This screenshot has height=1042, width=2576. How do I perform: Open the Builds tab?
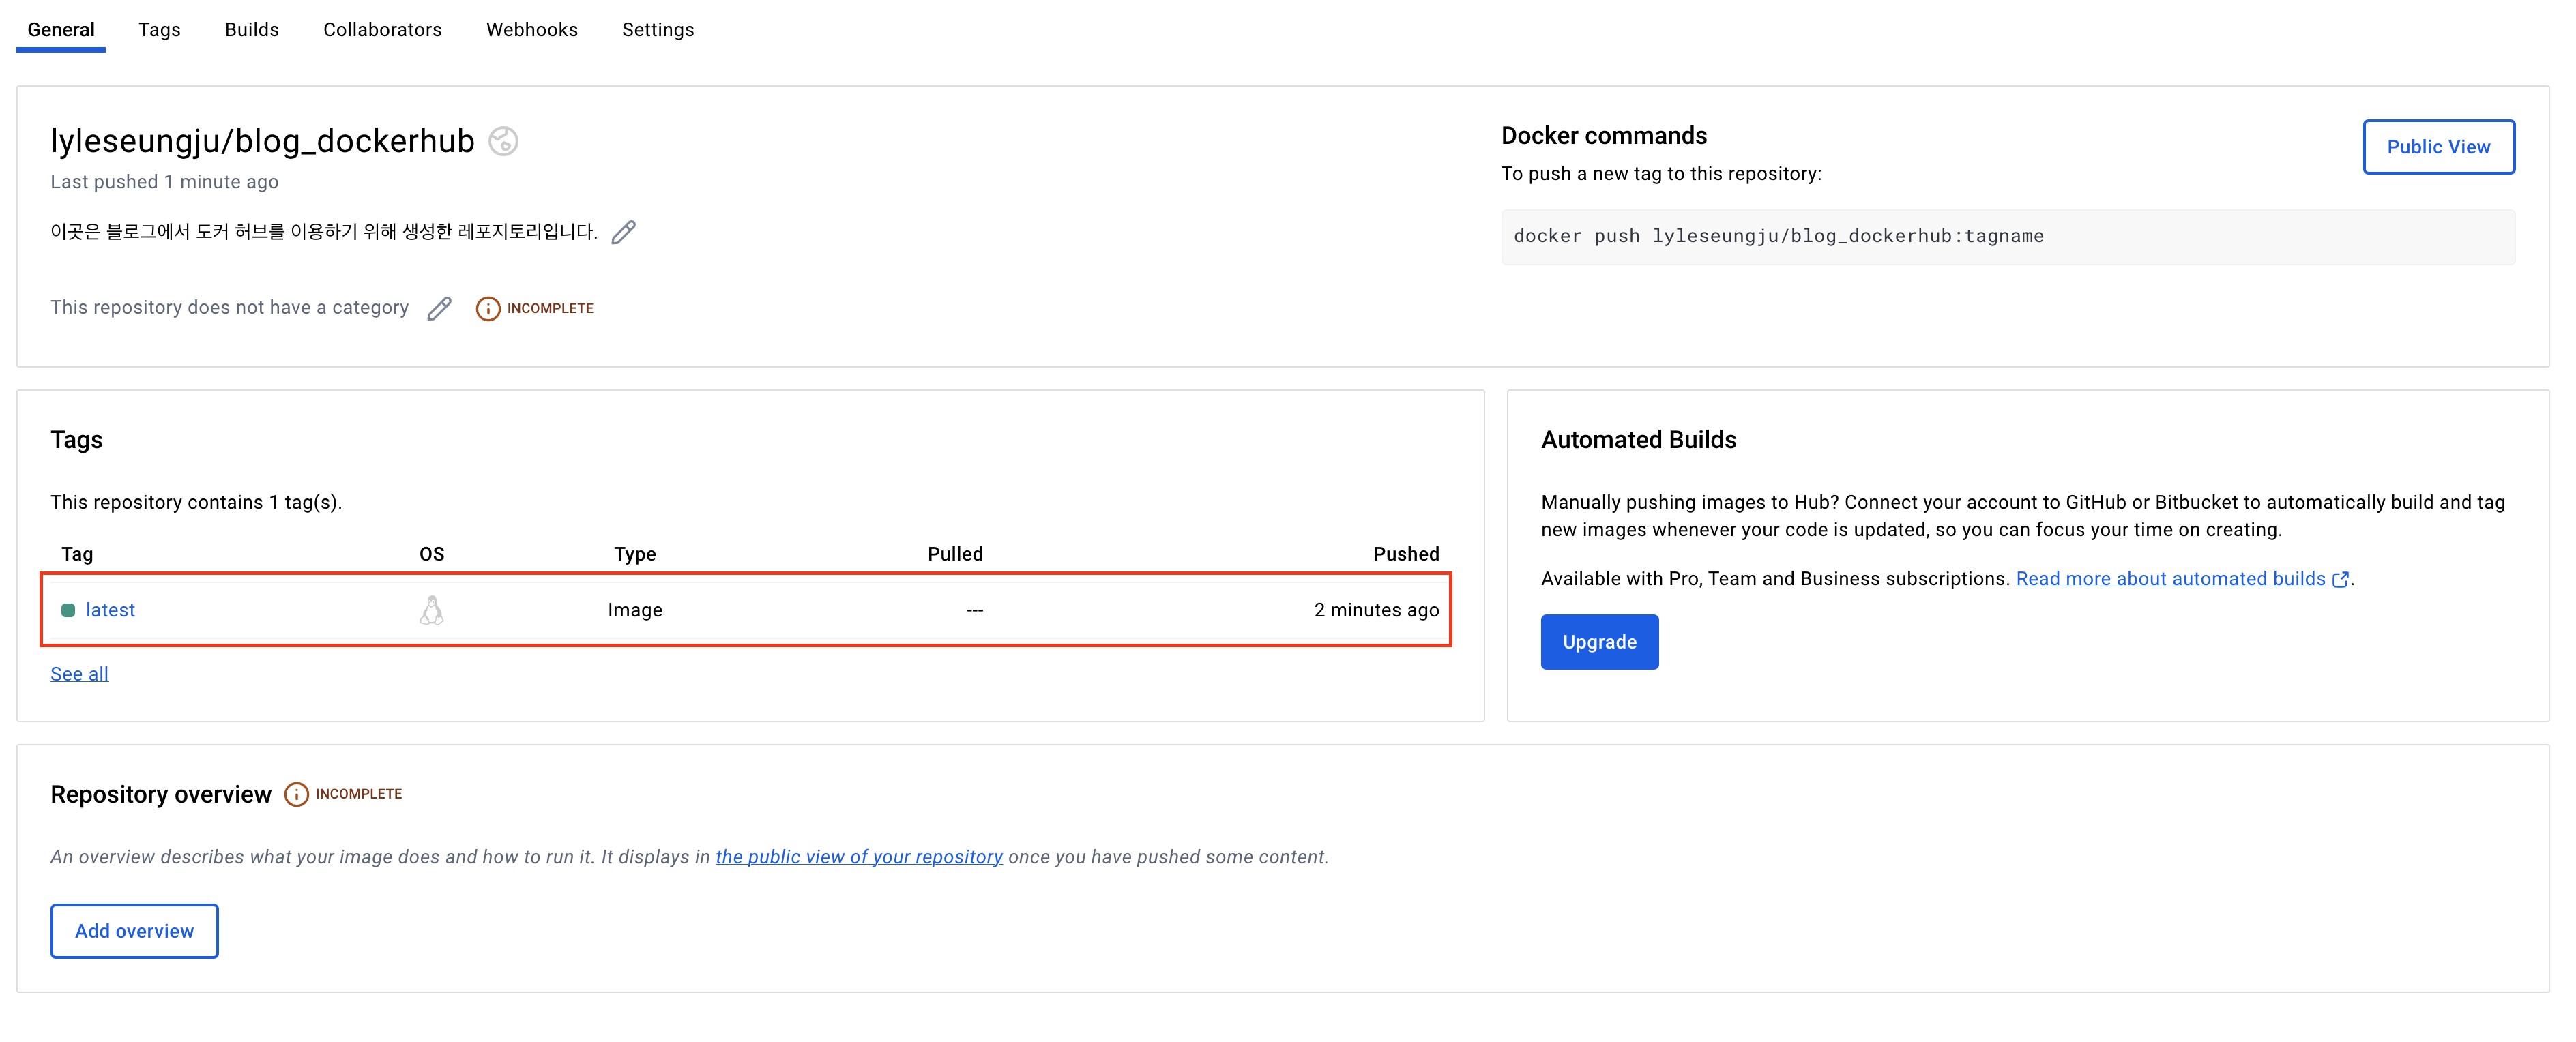pyautogui.click(x=251, y=30)
